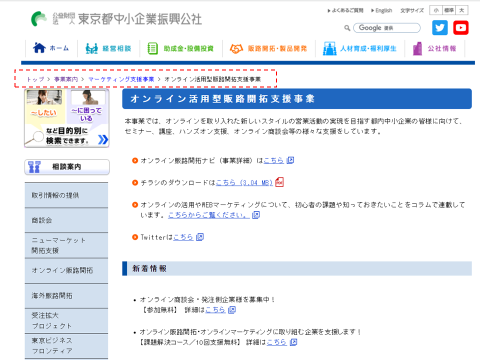The width and height of the screenshot is (480, 360).
Task: Click the オンライン活用型販路開拓支援事業 page title banner
Action: tap(297, 99)
